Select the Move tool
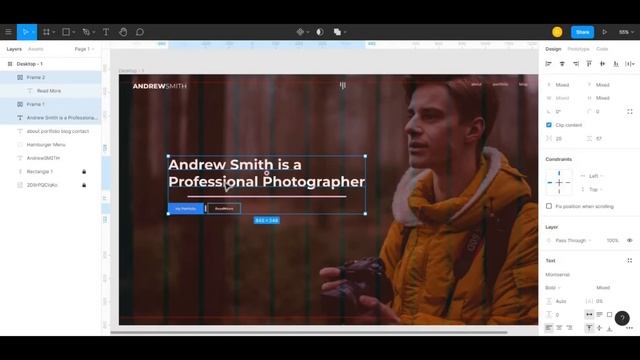This screenshot has width=640, height=360. (x=25, y=32)
